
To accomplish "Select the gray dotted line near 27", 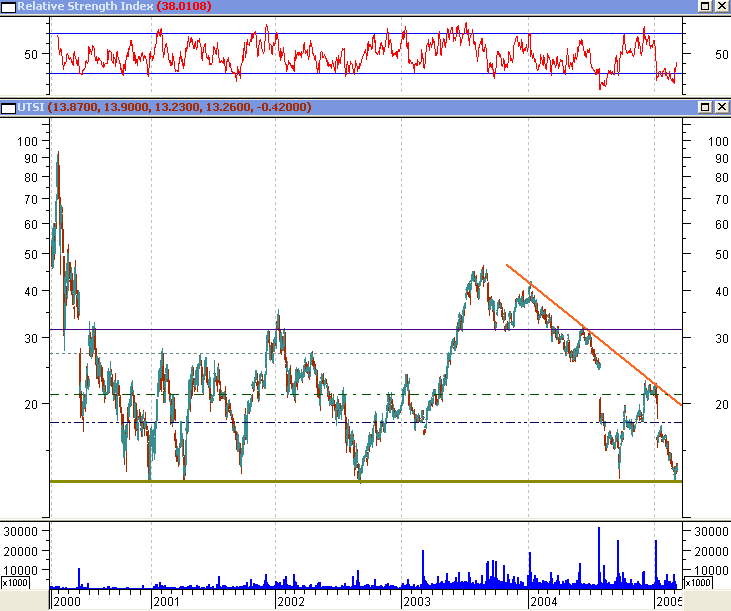I will pyautogui.click(x=366, y=353).
